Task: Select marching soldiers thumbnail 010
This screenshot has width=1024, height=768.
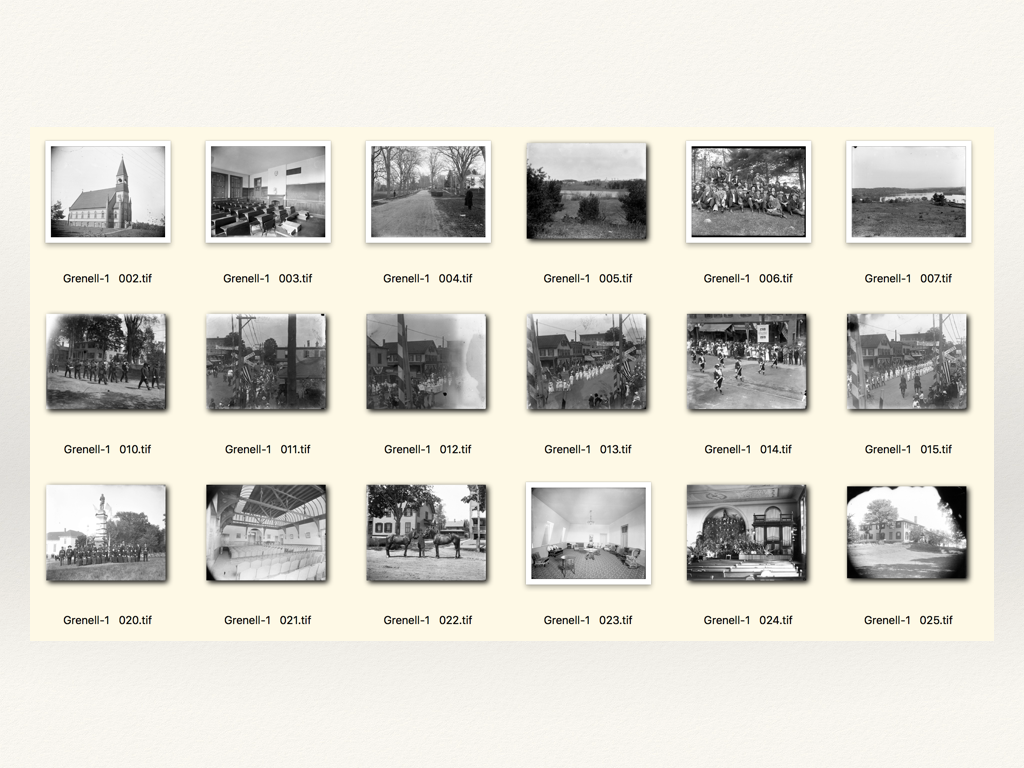Action: (106, 362)
